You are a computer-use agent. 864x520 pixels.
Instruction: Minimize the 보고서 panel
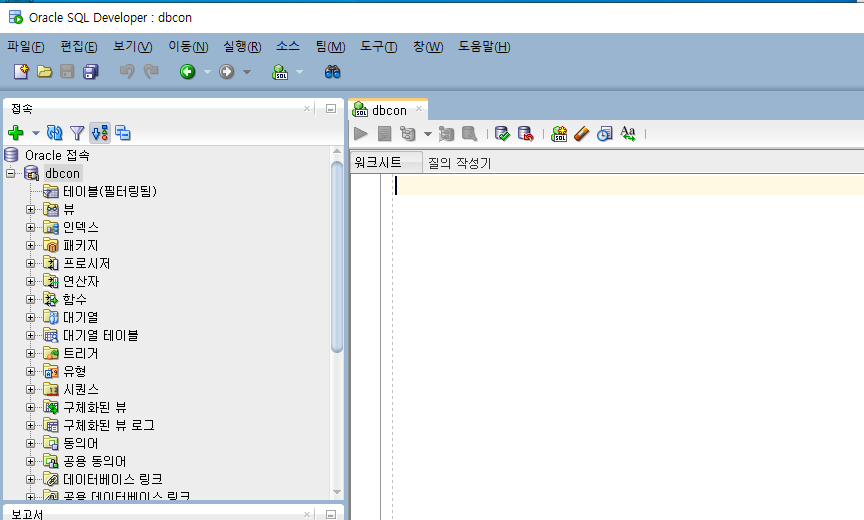tap(331, 514)
